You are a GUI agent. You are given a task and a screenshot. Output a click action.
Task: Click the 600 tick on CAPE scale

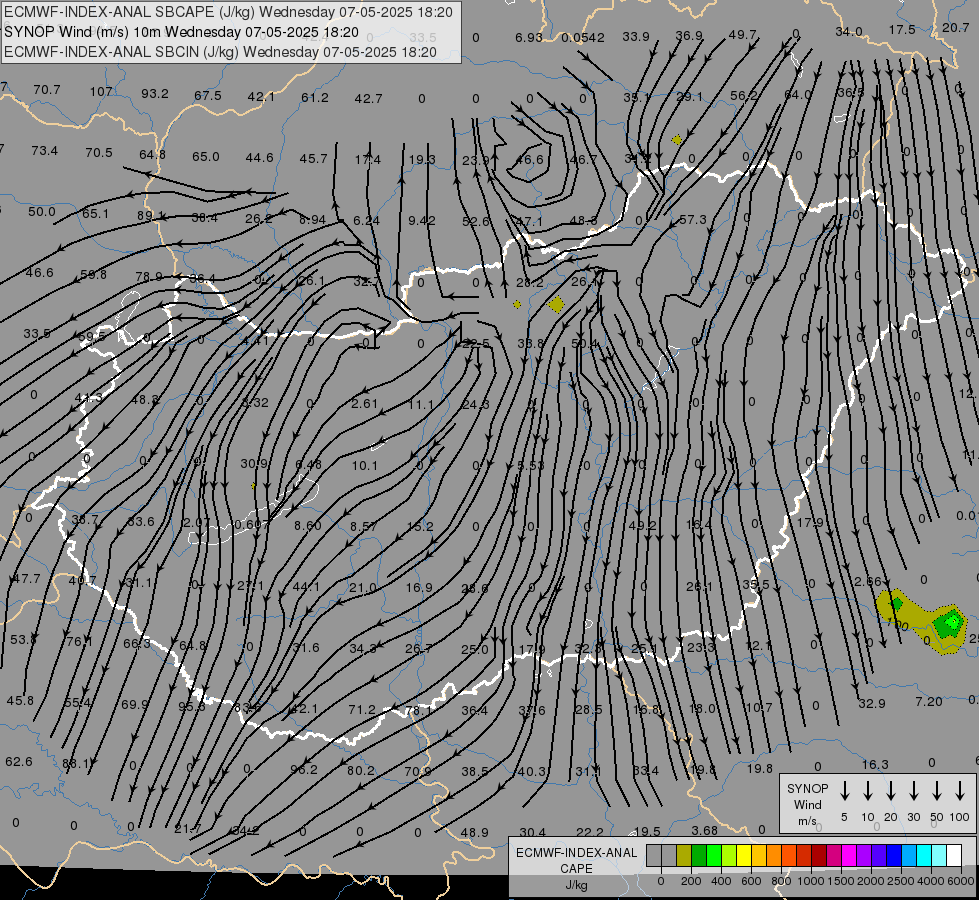click(x=751, y=881)
